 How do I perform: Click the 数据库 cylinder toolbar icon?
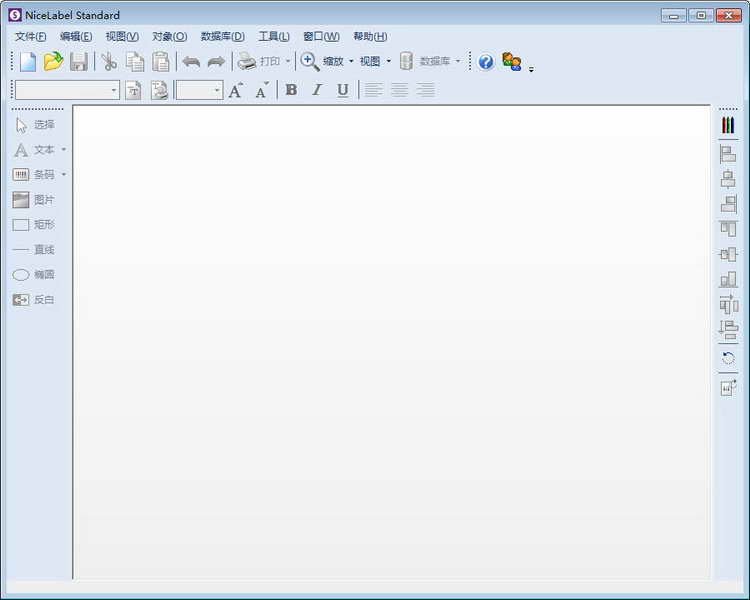(x=406, y=61)
